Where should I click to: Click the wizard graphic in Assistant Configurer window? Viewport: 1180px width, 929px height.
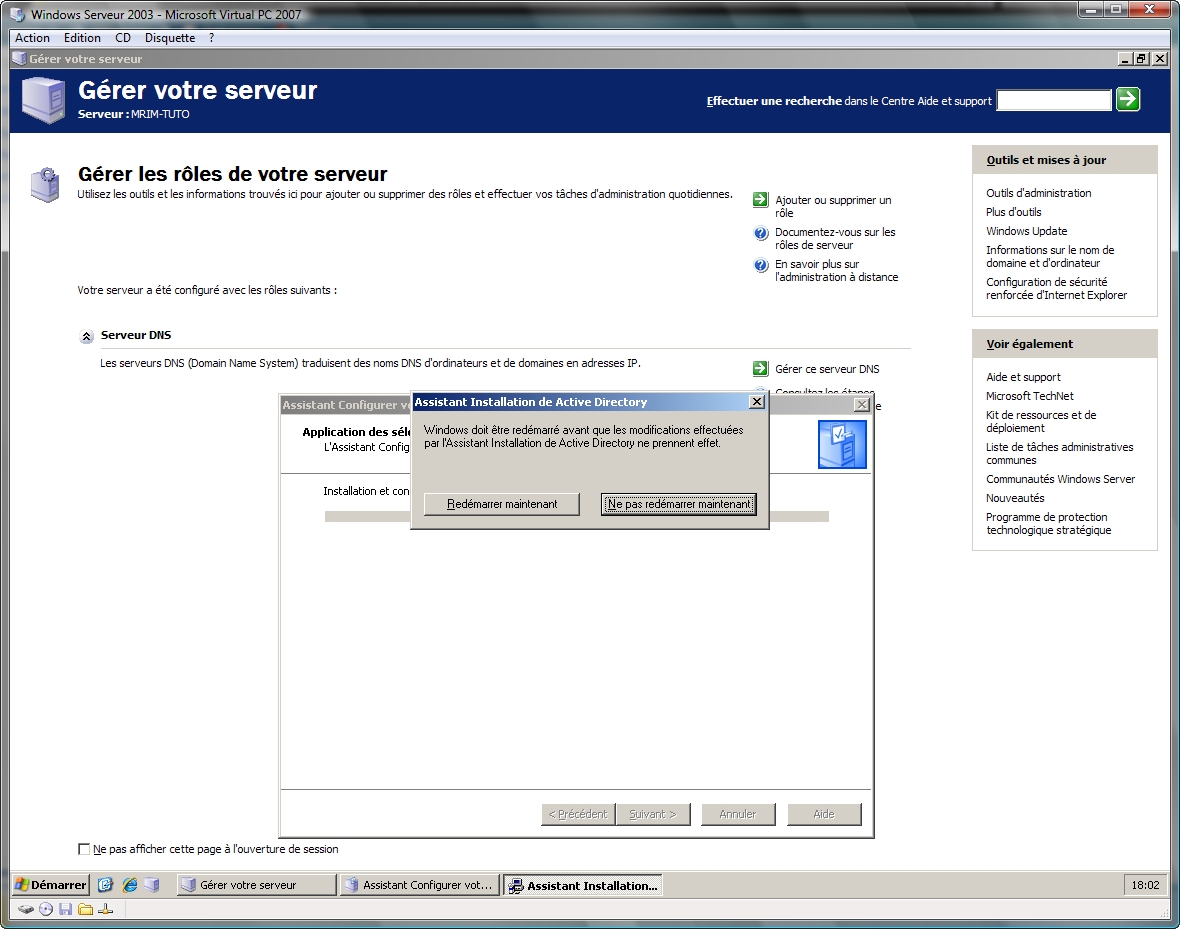842,444
